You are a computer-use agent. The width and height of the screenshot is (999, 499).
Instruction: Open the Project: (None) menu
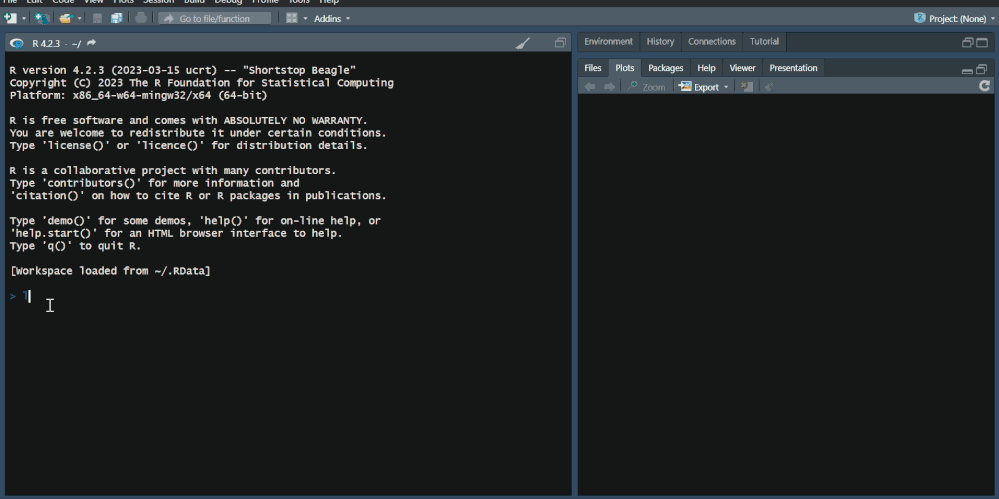954,18
